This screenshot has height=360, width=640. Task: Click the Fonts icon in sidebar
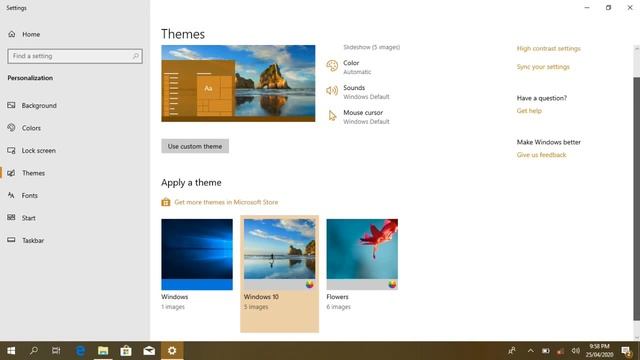11,195
